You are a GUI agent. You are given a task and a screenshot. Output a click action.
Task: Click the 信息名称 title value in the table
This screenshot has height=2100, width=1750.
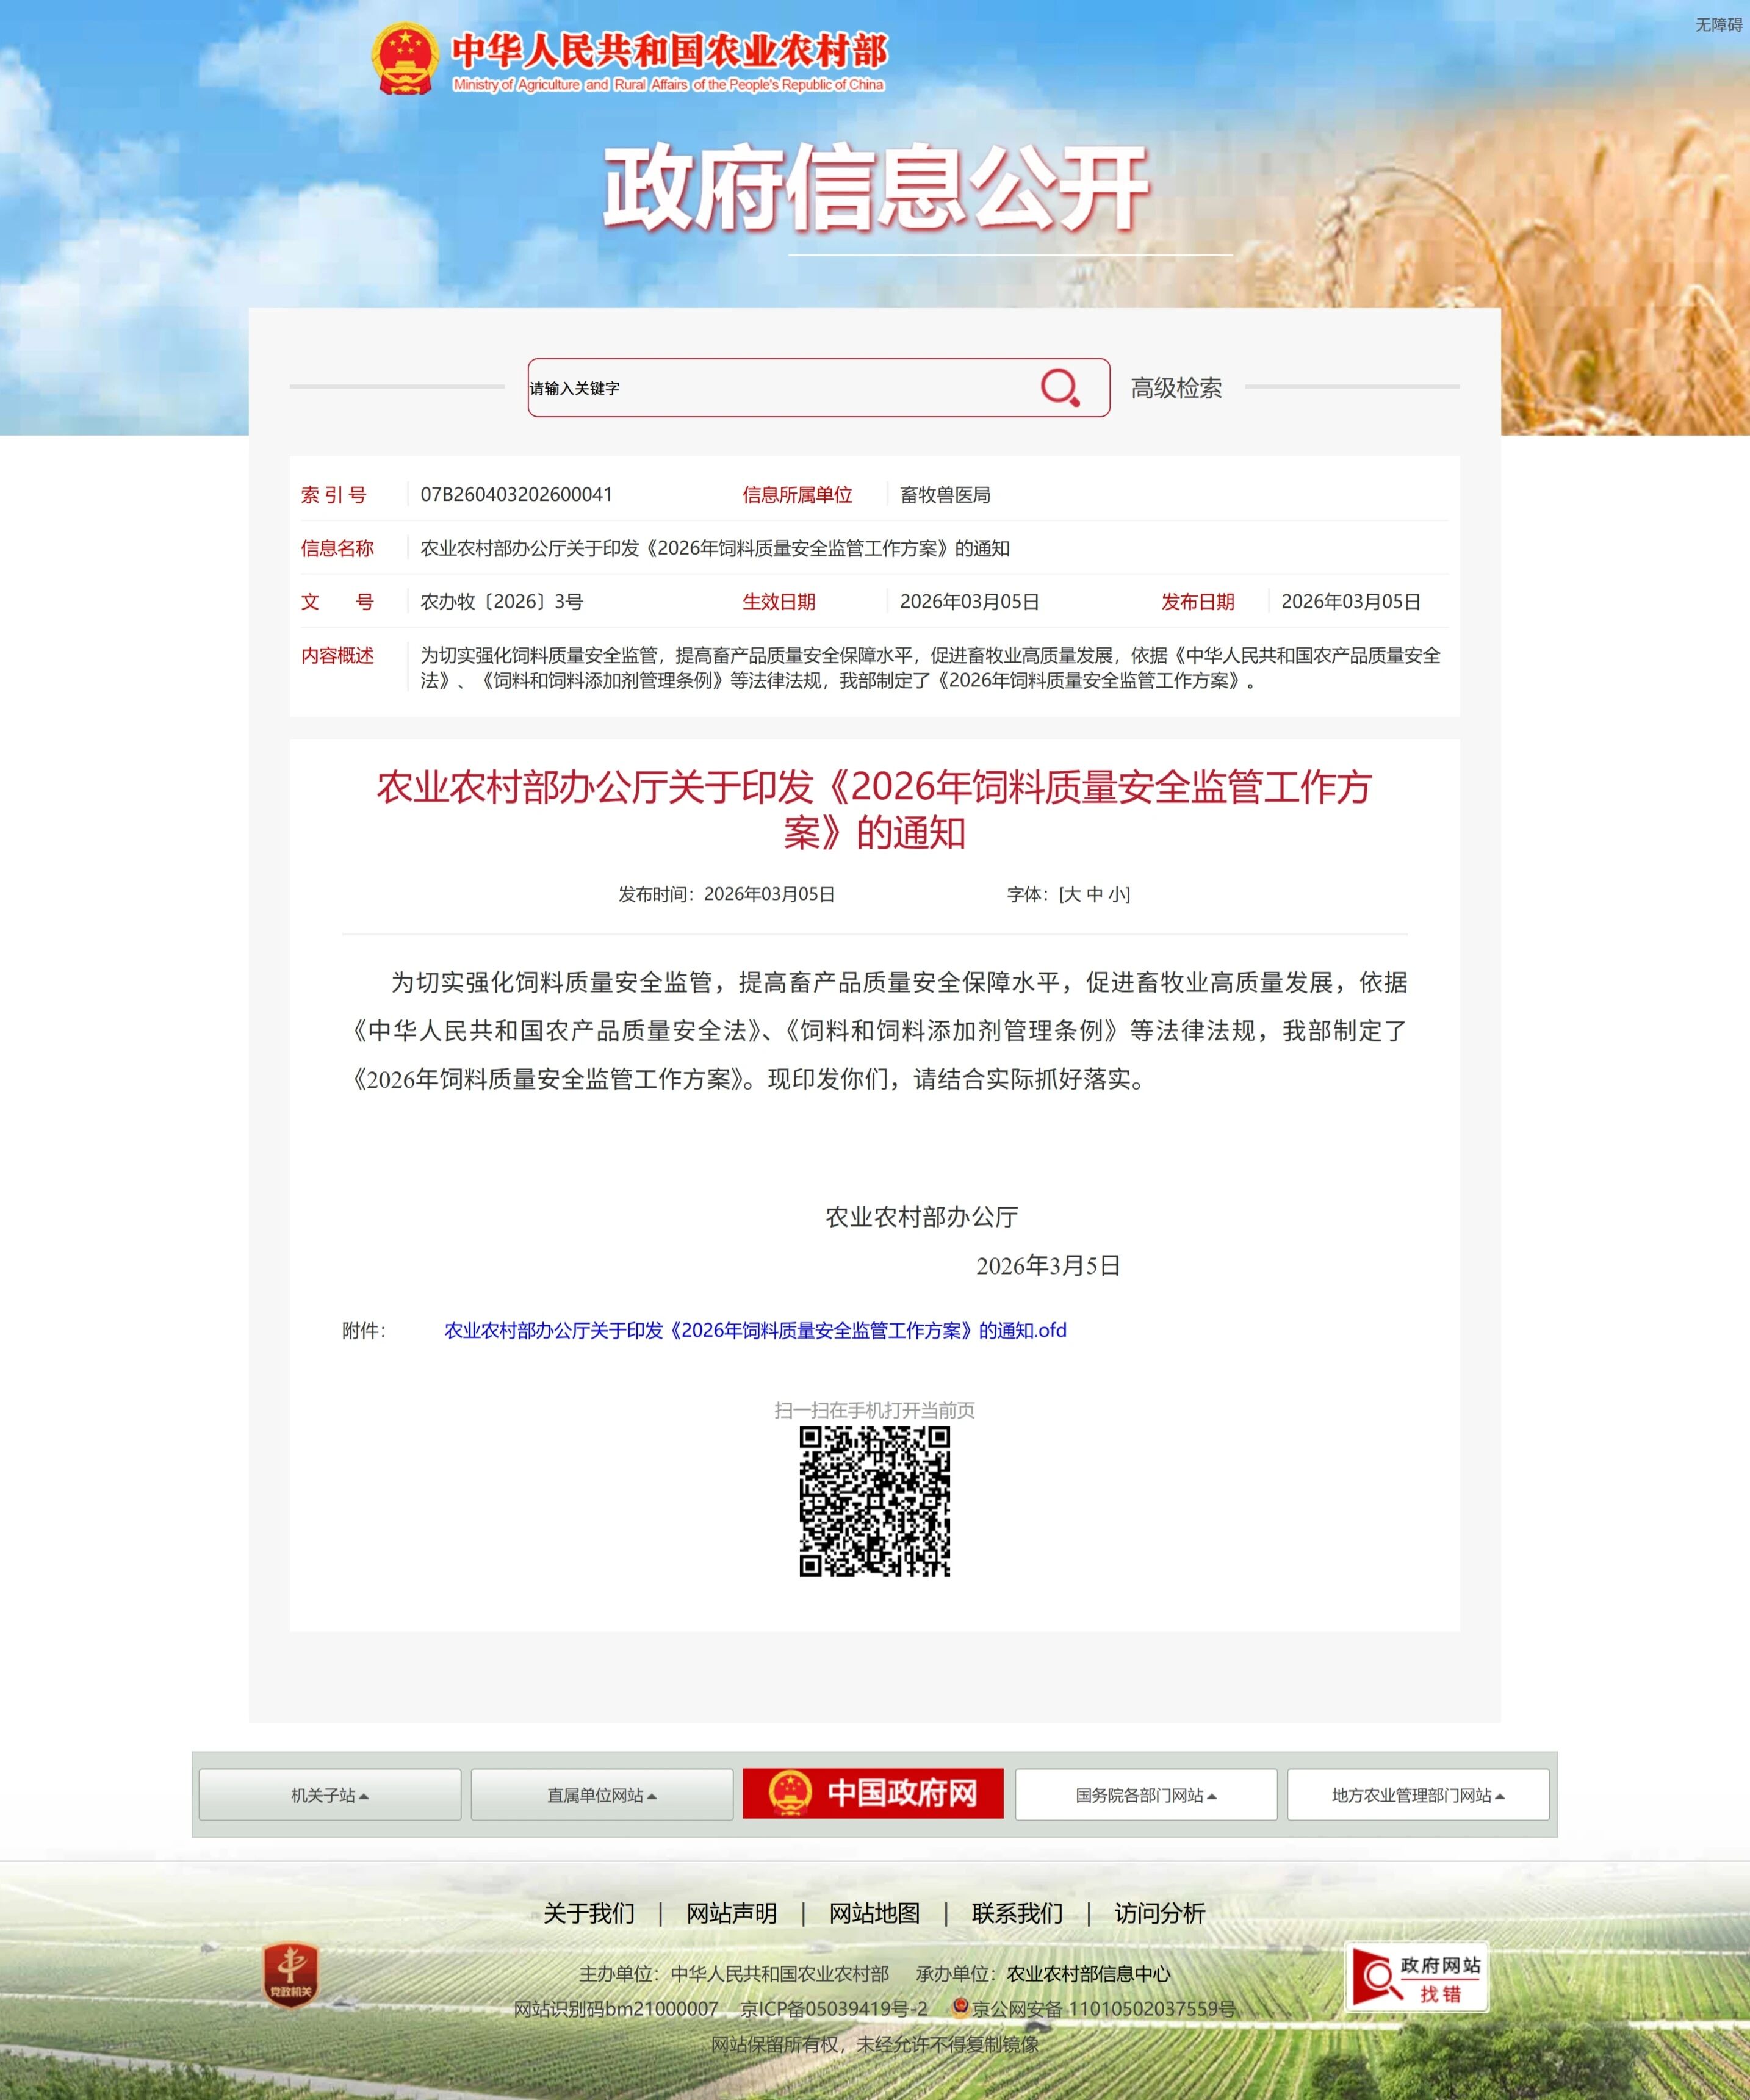pyautogui.click(x=715, y=548)
